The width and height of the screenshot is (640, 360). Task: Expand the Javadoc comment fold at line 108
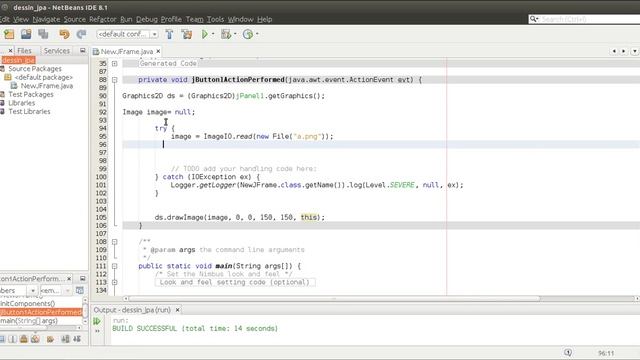[115, 242]
